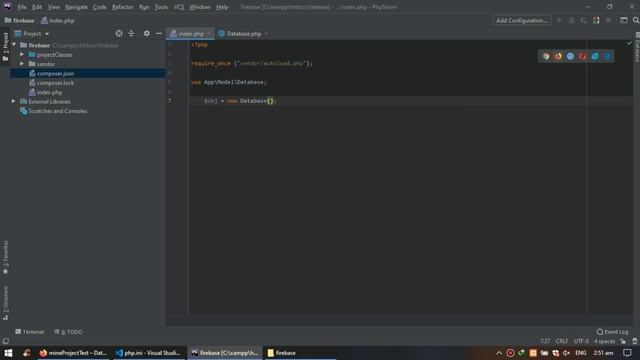The width and height of the screenshot is (640, 360).
Task: Click index.php breadcrumb in navigation bar
Action: (x=58, y=20)
